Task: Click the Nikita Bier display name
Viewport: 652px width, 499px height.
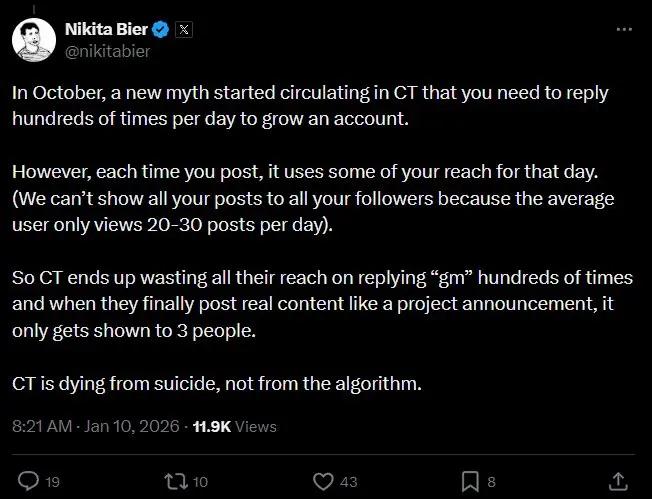Action: click(106, 29)
